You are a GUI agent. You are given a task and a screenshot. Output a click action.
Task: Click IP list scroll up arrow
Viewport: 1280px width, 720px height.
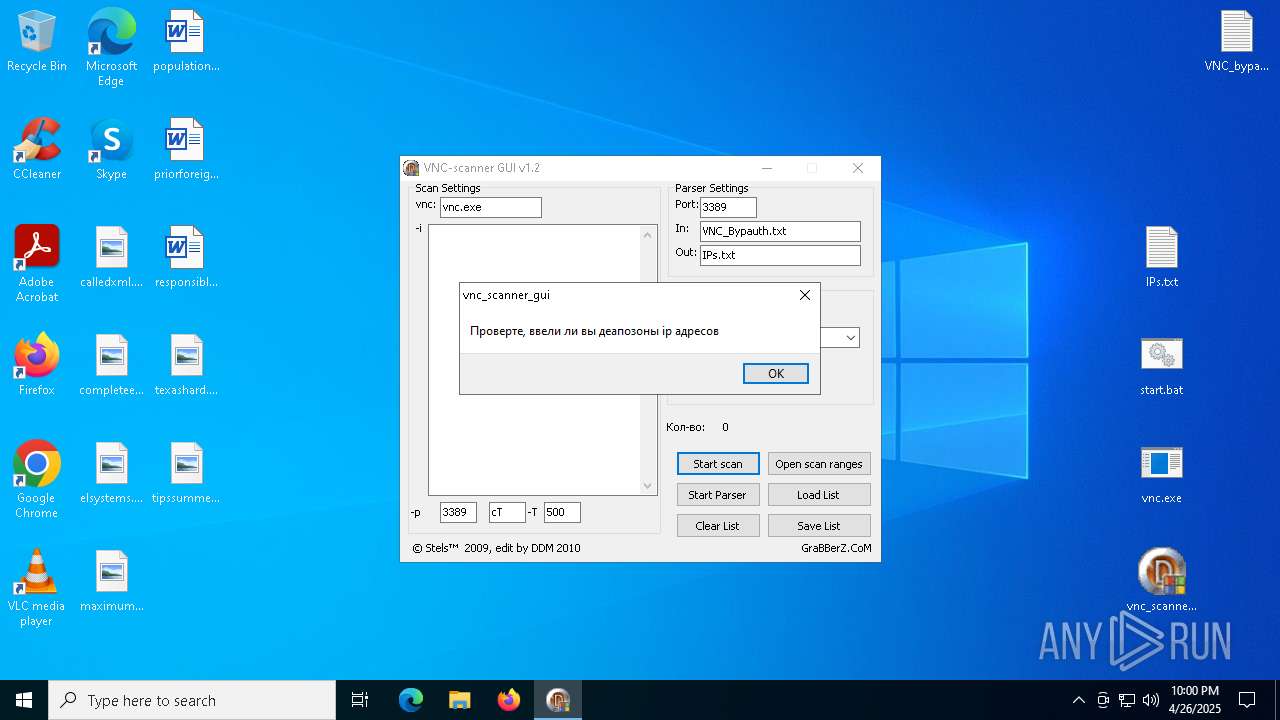pos(647,235)
